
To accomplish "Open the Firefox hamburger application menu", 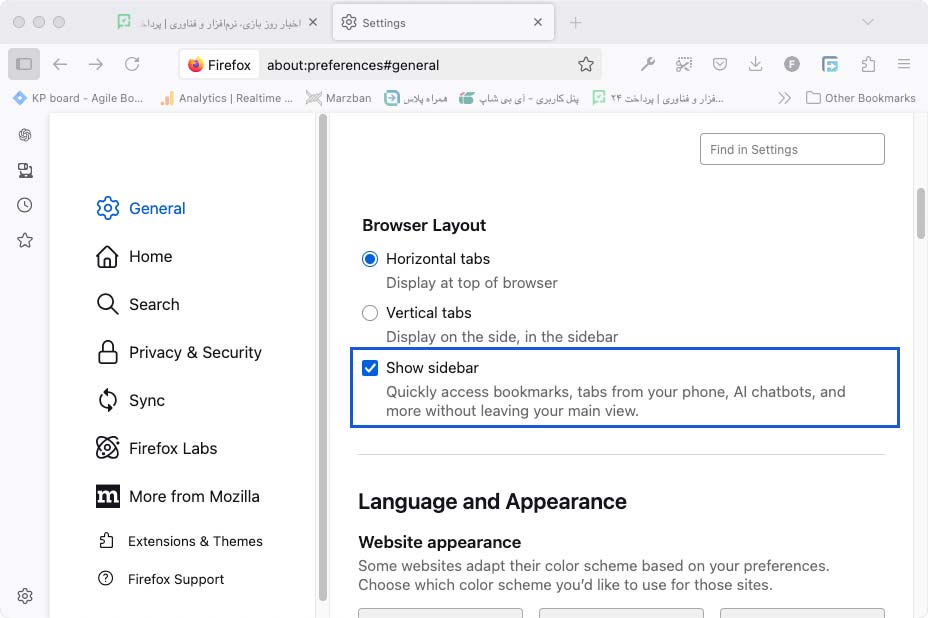I will click(x=904, y=64).
